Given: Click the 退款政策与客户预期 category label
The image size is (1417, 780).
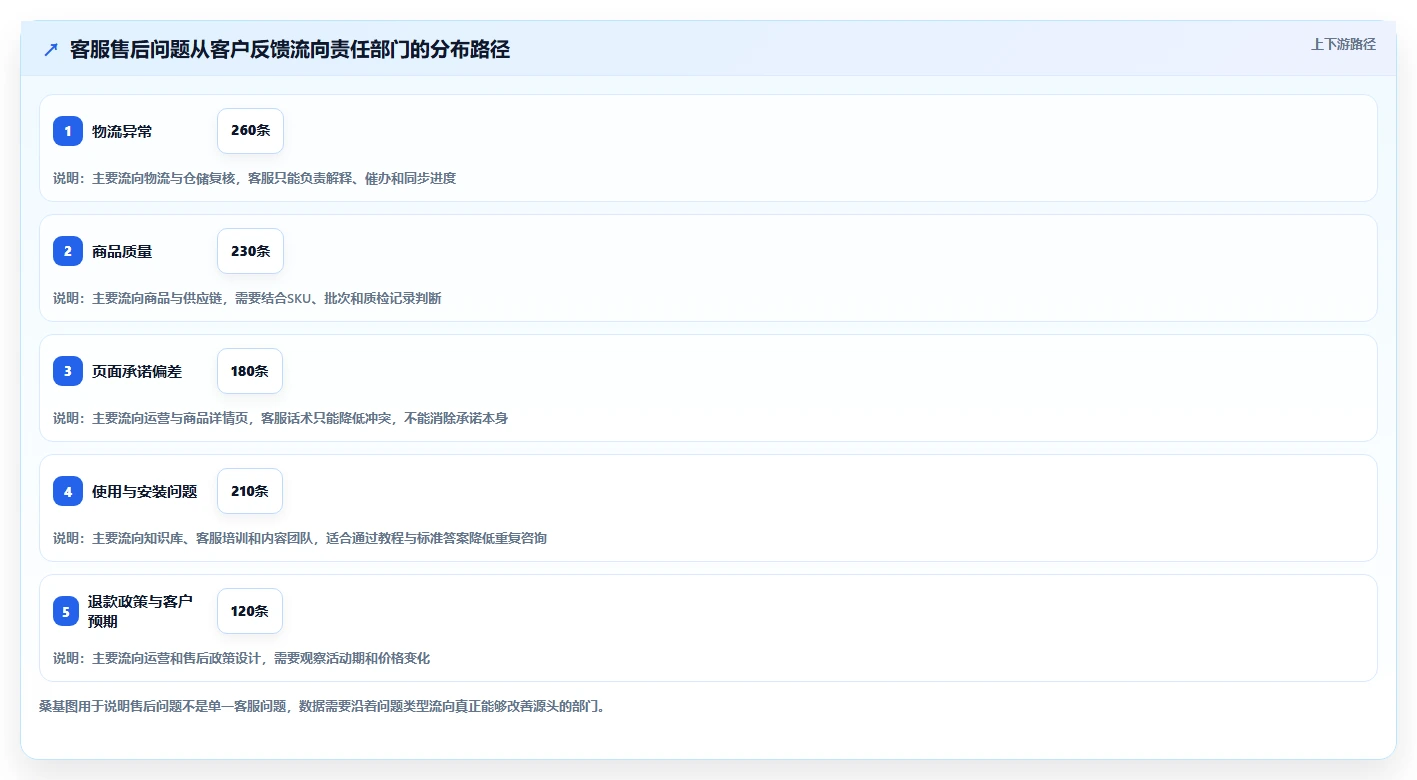Looking at the screenshot, I should click(x=140, y=611).
